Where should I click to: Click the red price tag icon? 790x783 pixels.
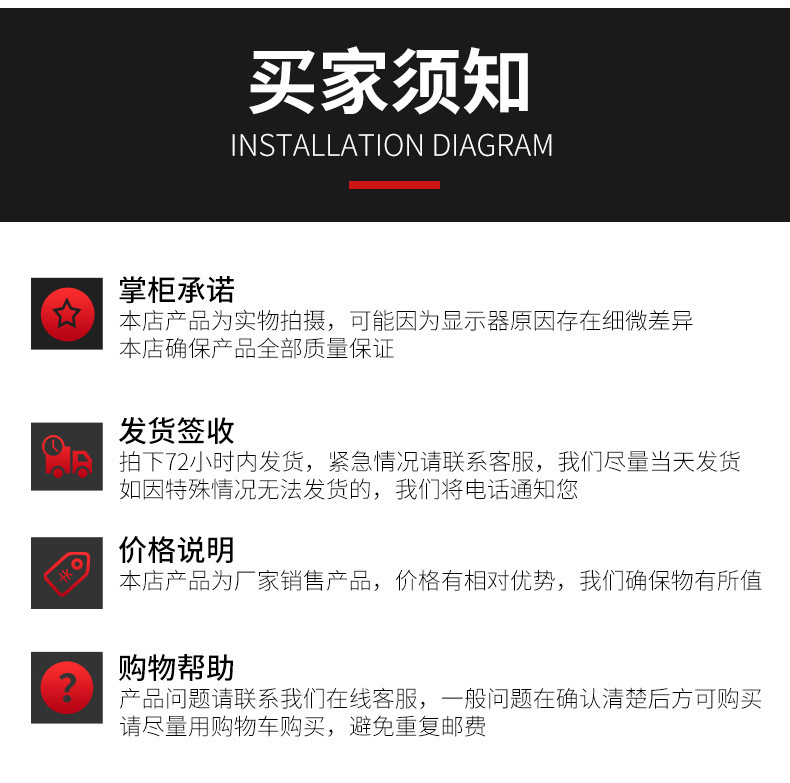click(x=67, y=573)
